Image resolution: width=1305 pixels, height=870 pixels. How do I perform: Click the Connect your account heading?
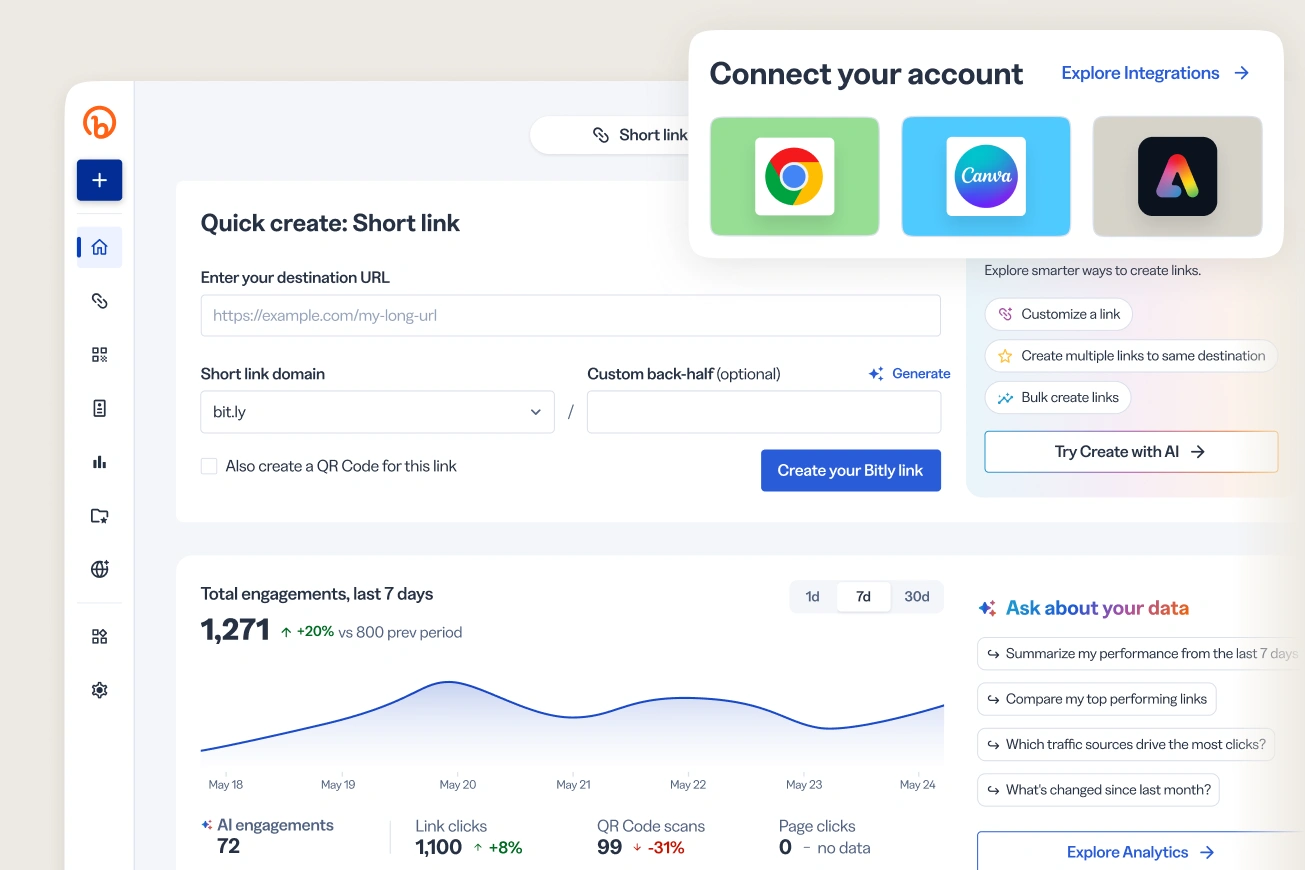pyautogui.click(x=866, y=74)
